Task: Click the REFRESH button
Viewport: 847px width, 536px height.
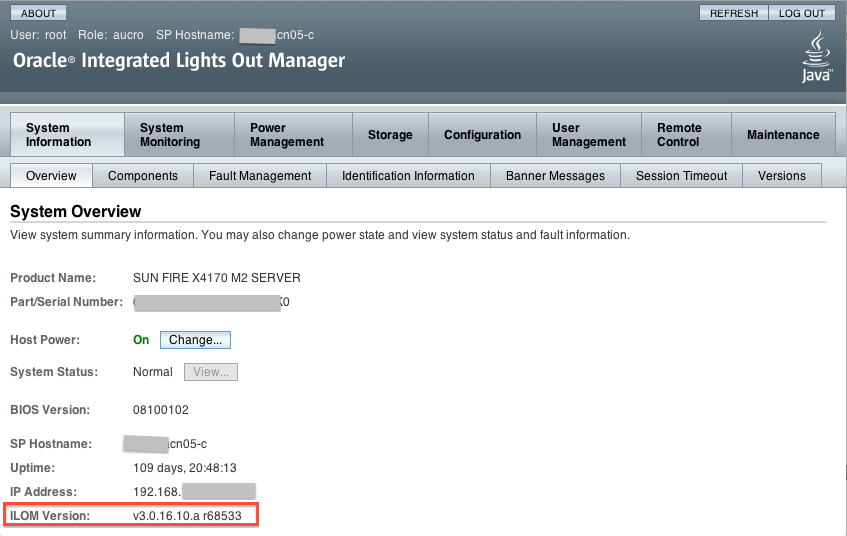Action: [734, 13]
